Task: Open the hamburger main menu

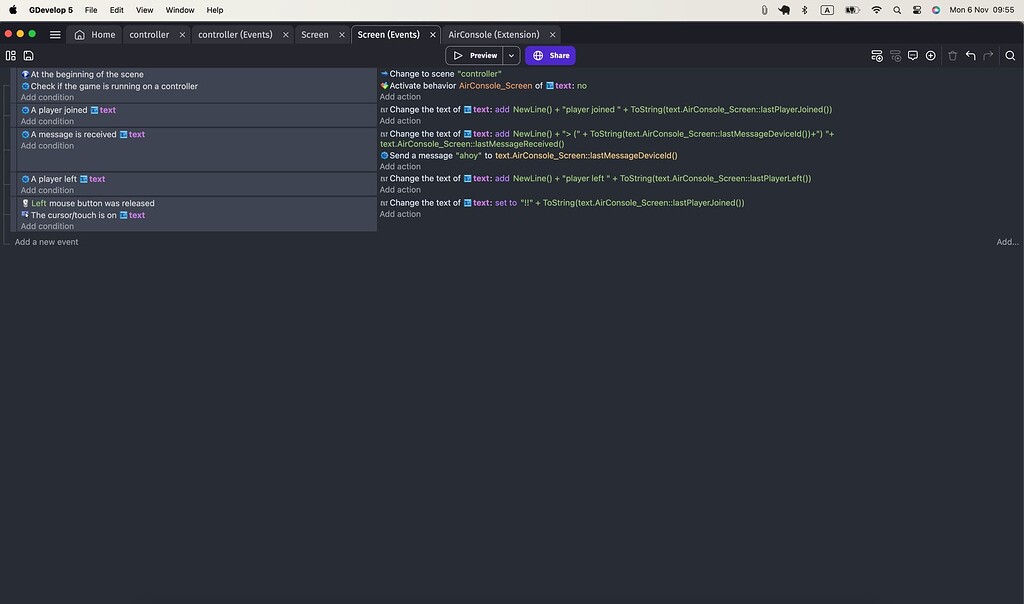Action: [x=56, y=35]
